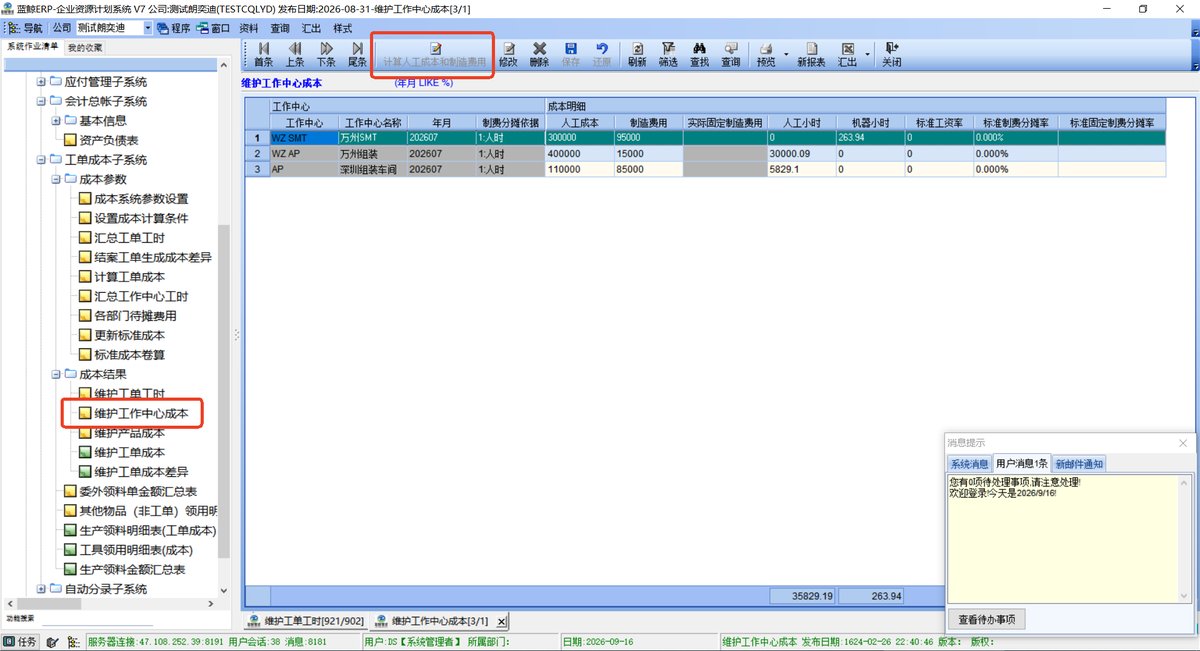The width and height of the screenshot is (1200, 651).
Task: Open the 公司 company dropdown
Action: (149, 28)
